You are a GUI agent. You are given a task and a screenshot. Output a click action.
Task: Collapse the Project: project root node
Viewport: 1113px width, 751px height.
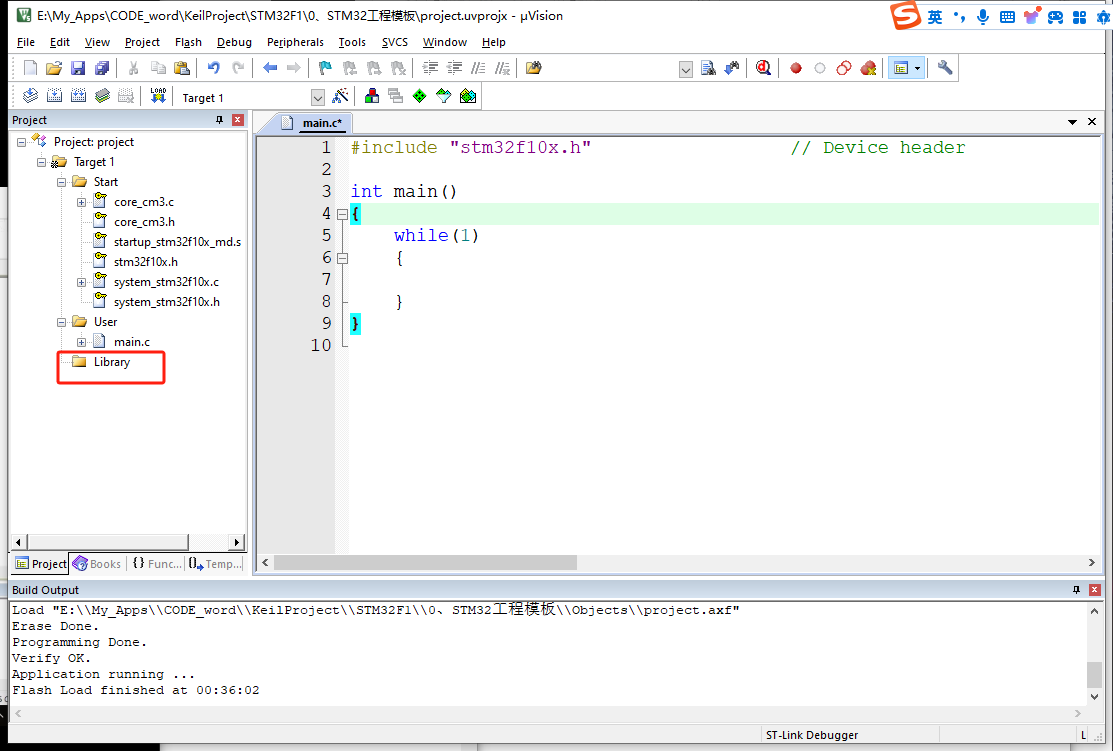tap(21, 142)
